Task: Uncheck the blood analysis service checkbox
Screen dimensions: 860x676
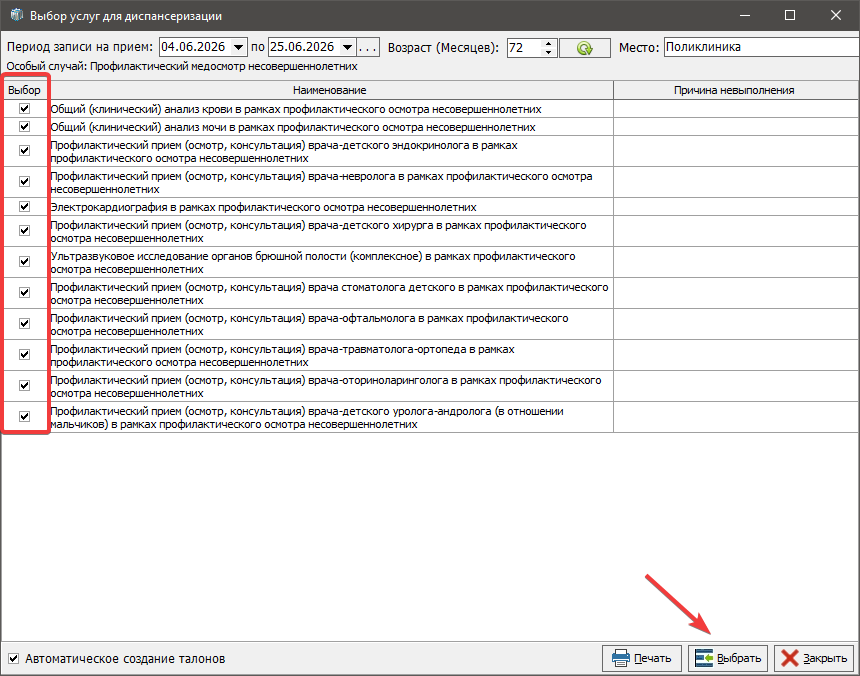Action: 25,109
